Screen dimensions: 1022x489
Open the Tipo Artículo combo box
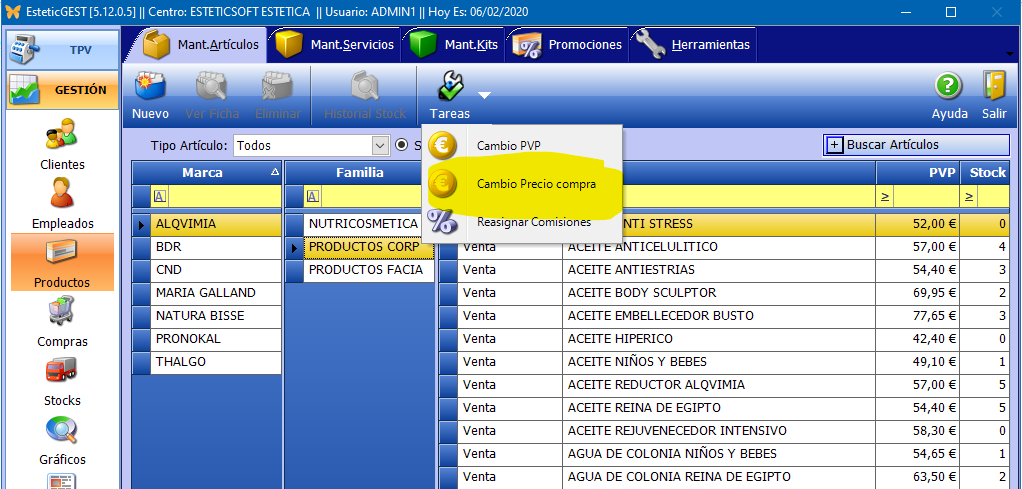tap(311, 145)
